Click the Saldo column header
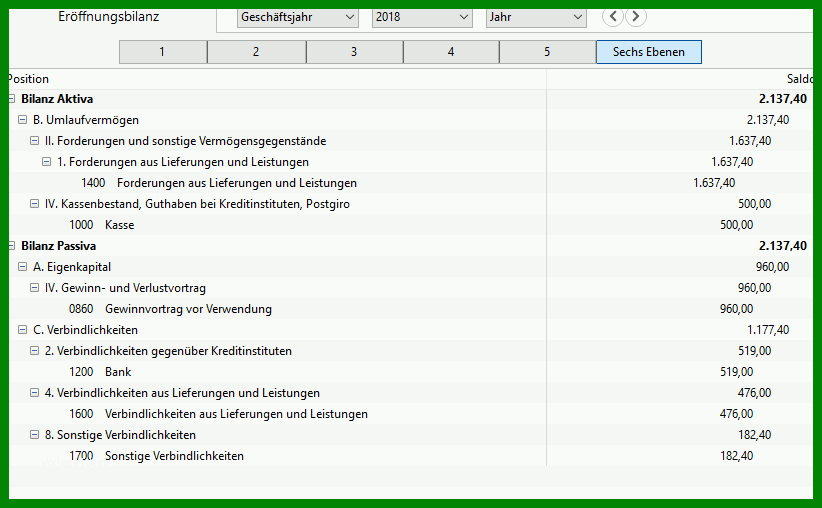The height and width of the screenshot is (508, 822). (x=680, y=79)
